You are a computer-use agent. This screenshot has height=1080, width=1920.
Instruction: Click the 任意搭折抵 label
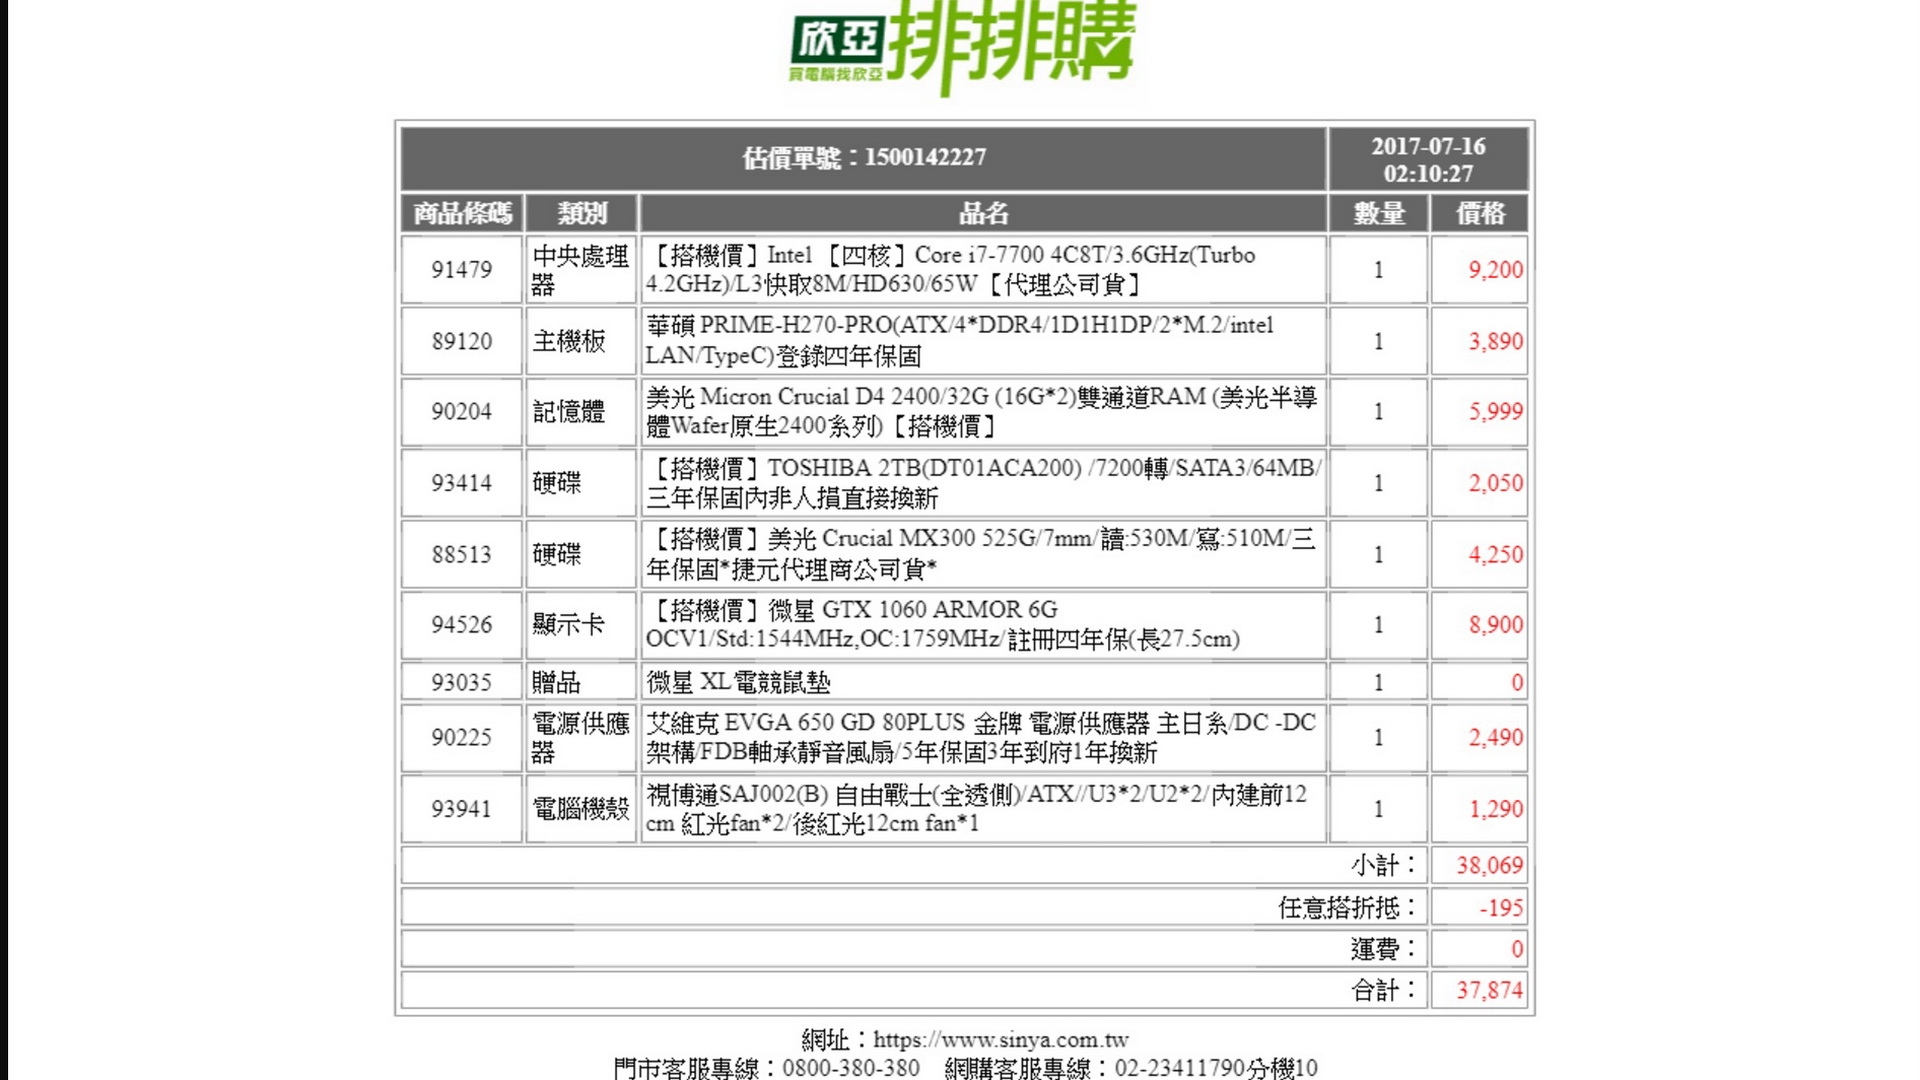[1348, 908]
